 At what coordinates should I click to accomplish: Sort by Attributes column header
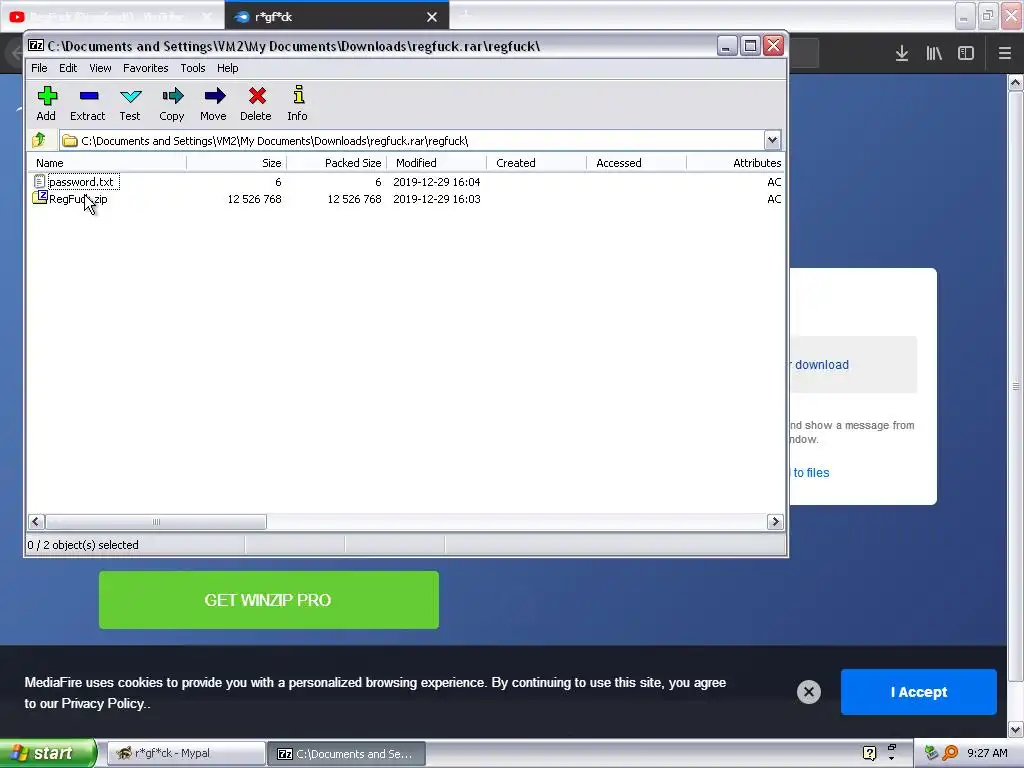click(x=735, y=163)
